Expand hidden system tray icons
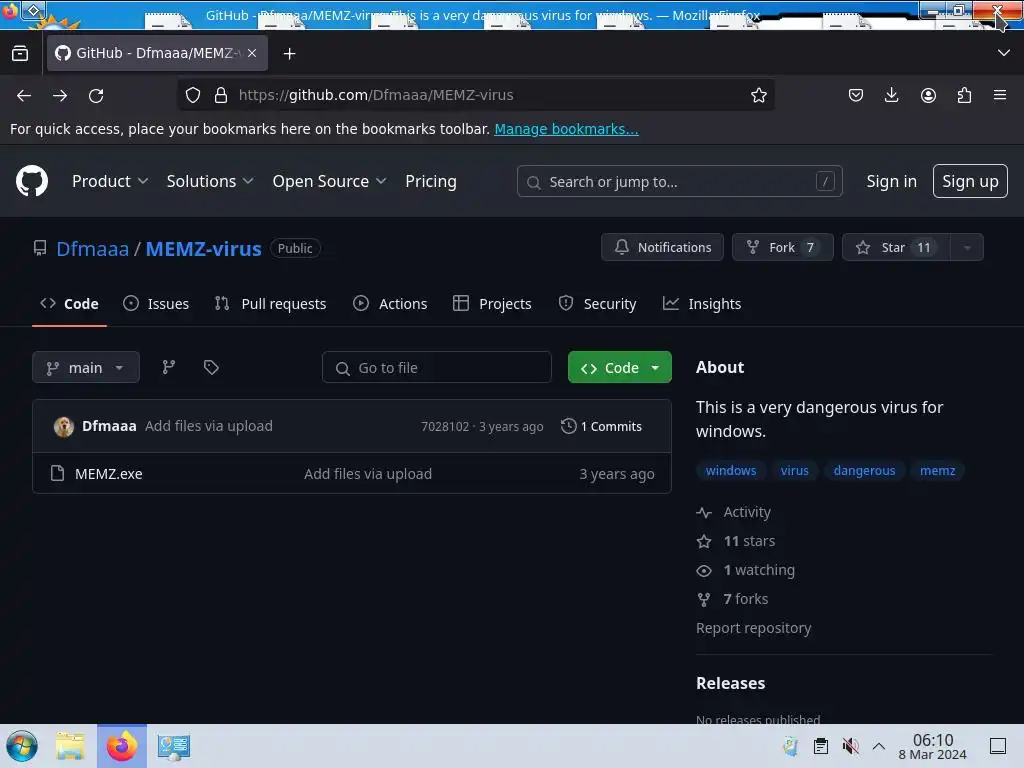This screenshot has width=1024, height=768. pyautogui.click(x=879, y=746)
